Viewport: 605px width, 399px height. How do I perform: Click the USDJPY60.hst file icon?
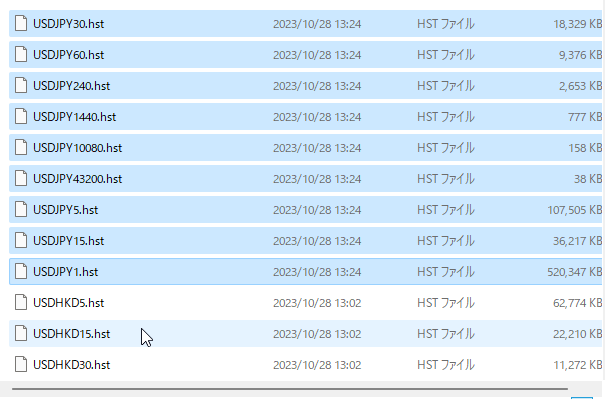click(21, 54)
